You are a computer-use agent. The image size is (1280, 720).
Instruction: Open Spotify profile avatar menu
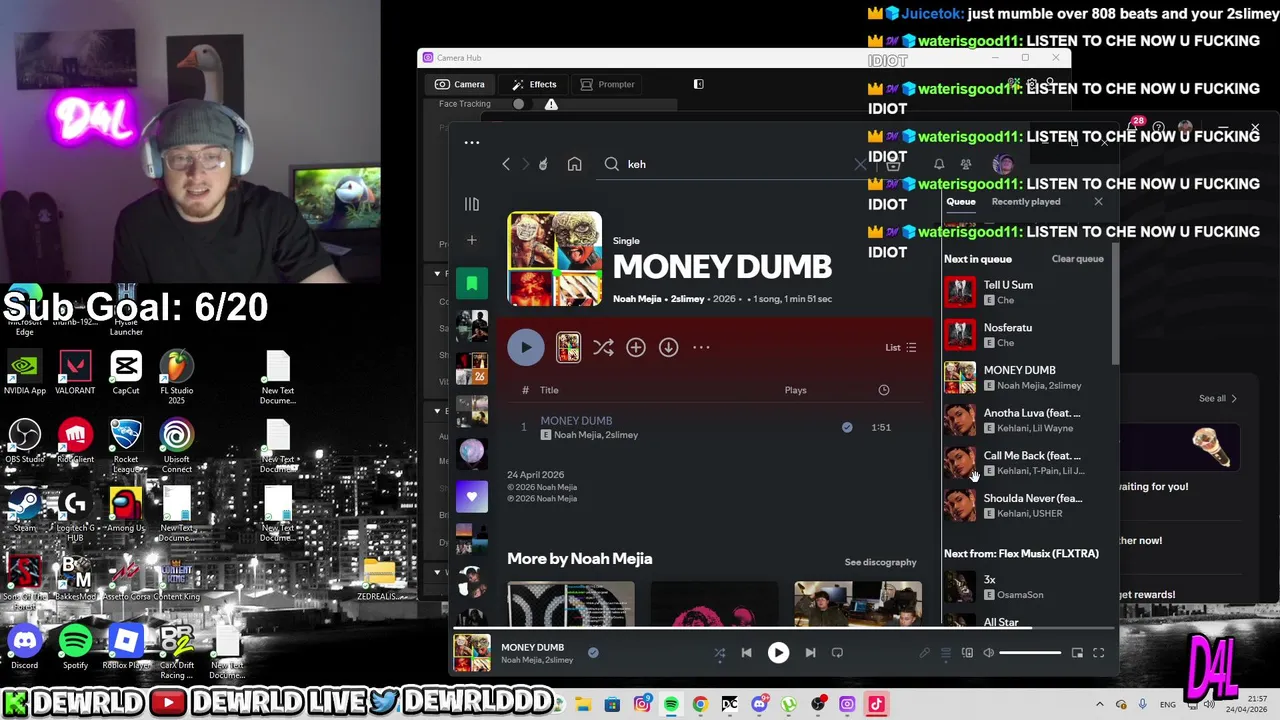tap(1003, 164)
